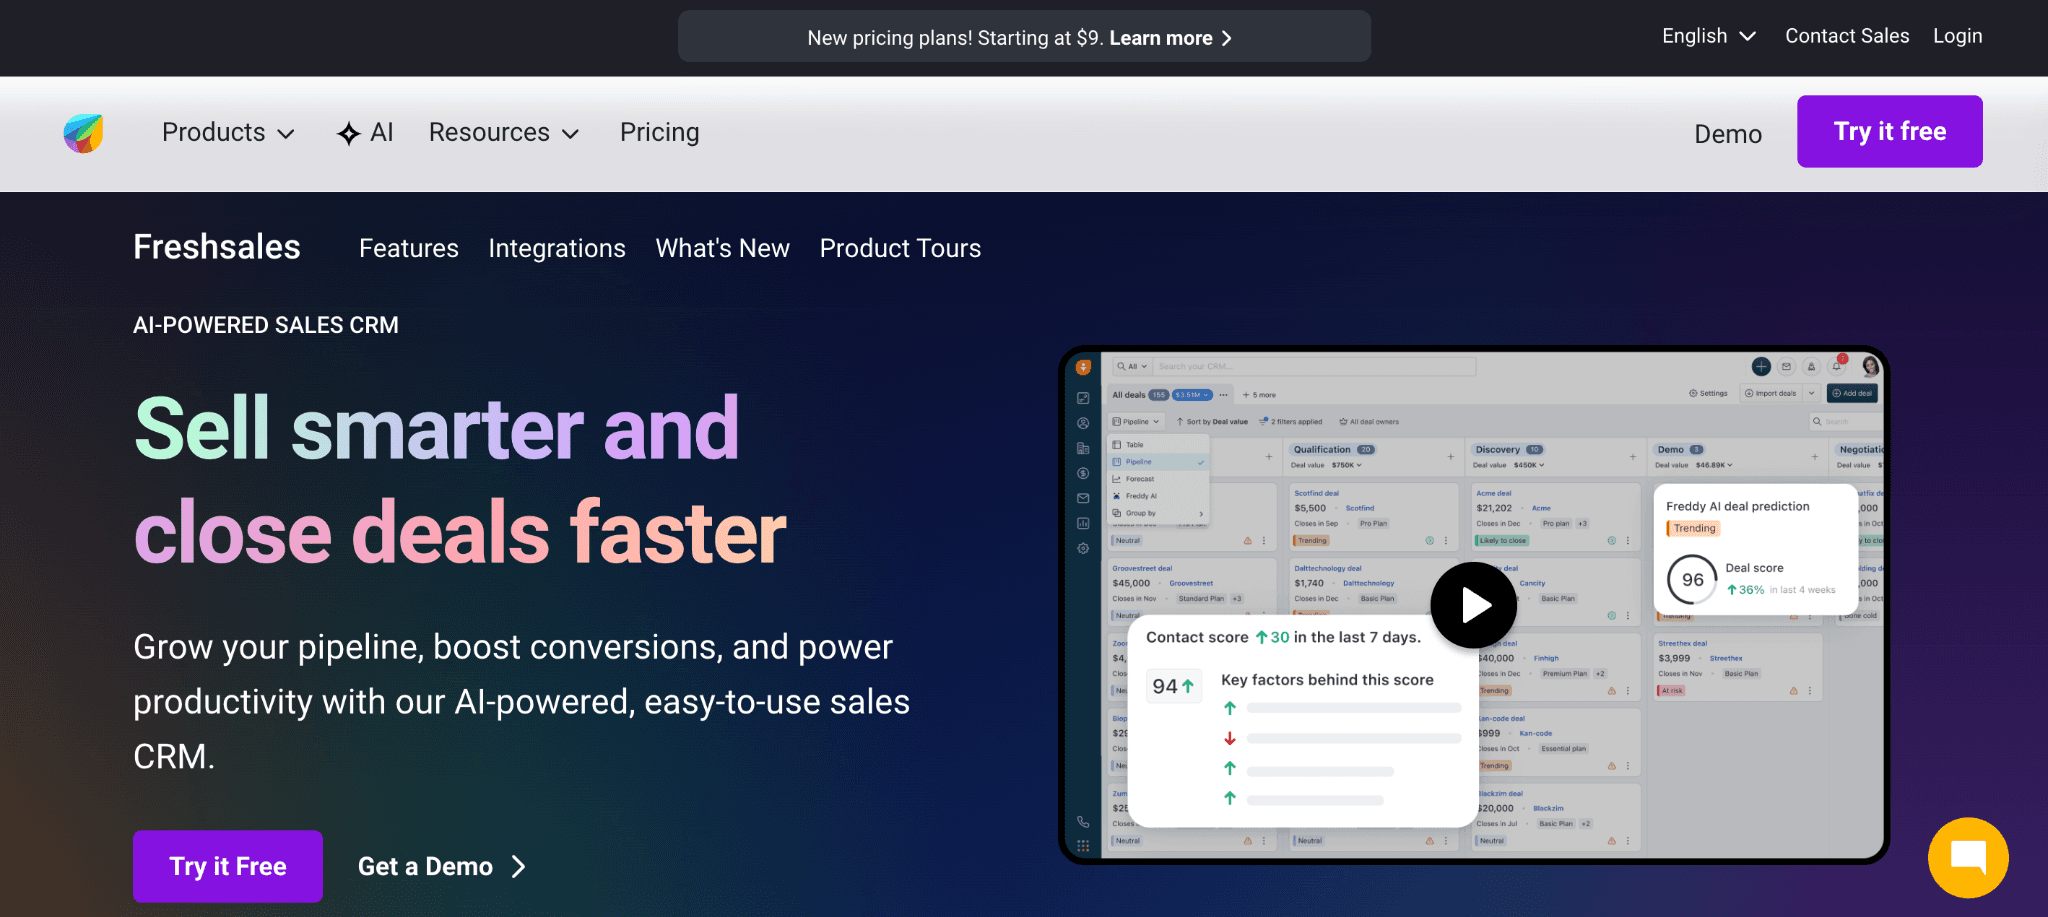Click the Settings option in CRM preview
The width and height of the screenshot is (2048, 917).
point(1708,393)
